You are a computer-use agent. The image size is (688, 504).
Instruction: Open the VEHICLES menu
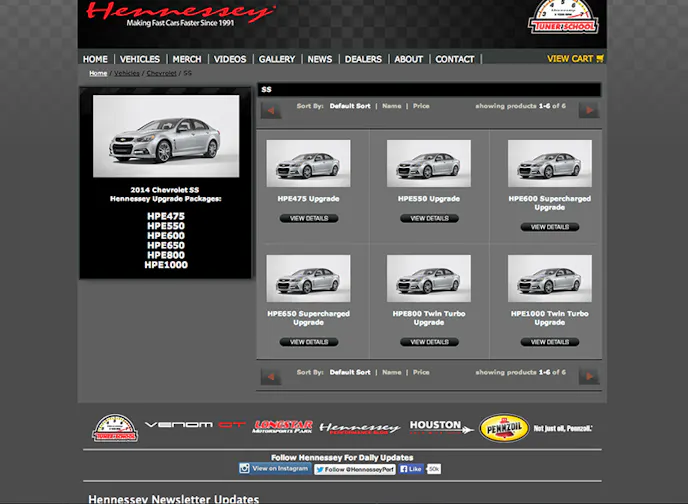[x=140, y=59]
